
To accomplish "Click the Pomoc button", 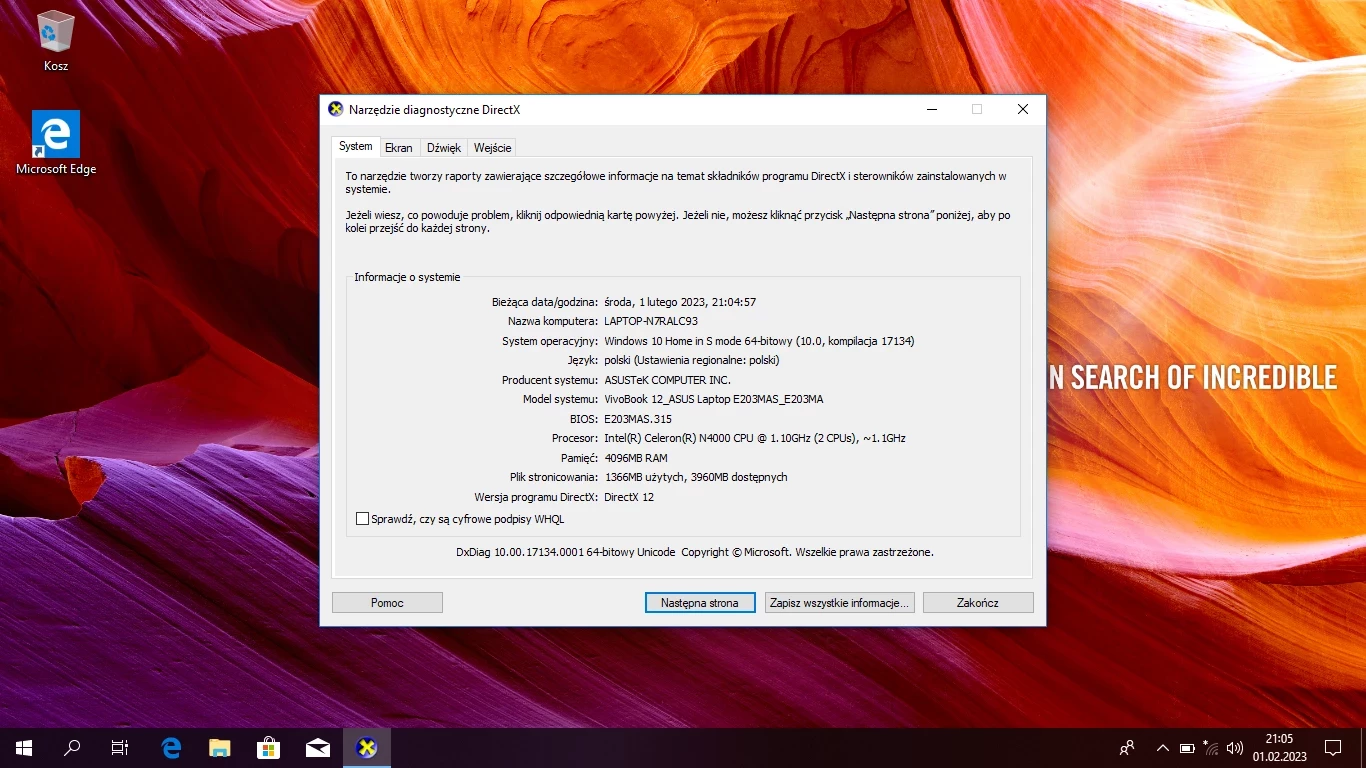I will point(387,603).
